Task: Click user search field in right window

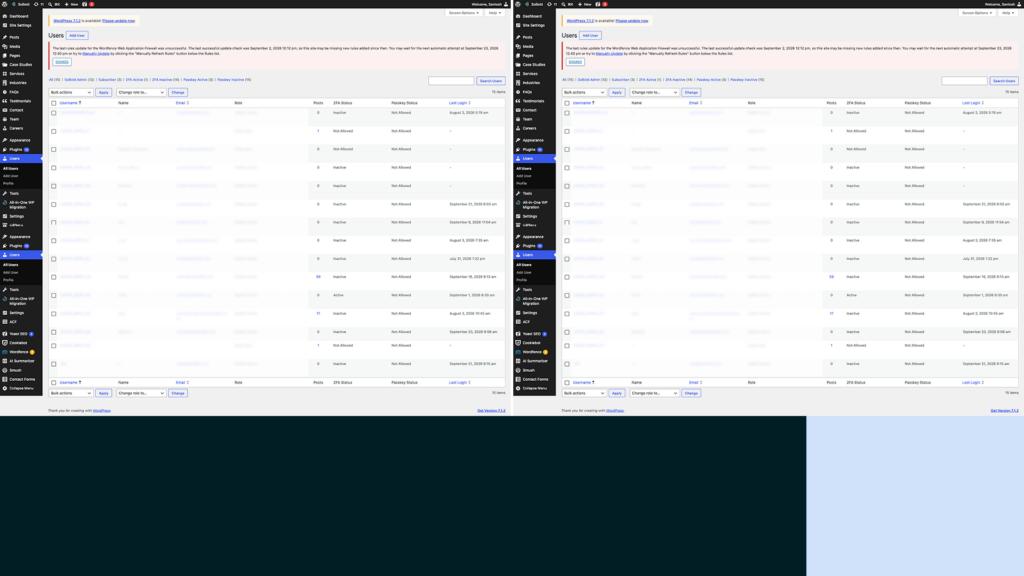Action: pyautogui.click(x=964, y=81)
